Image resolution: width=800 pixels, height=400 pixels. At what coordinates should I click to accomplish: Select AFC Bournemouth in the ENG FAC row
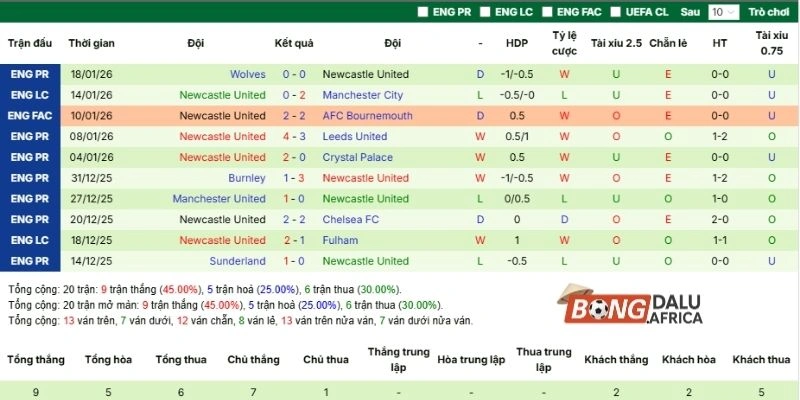tap(367, 116)
